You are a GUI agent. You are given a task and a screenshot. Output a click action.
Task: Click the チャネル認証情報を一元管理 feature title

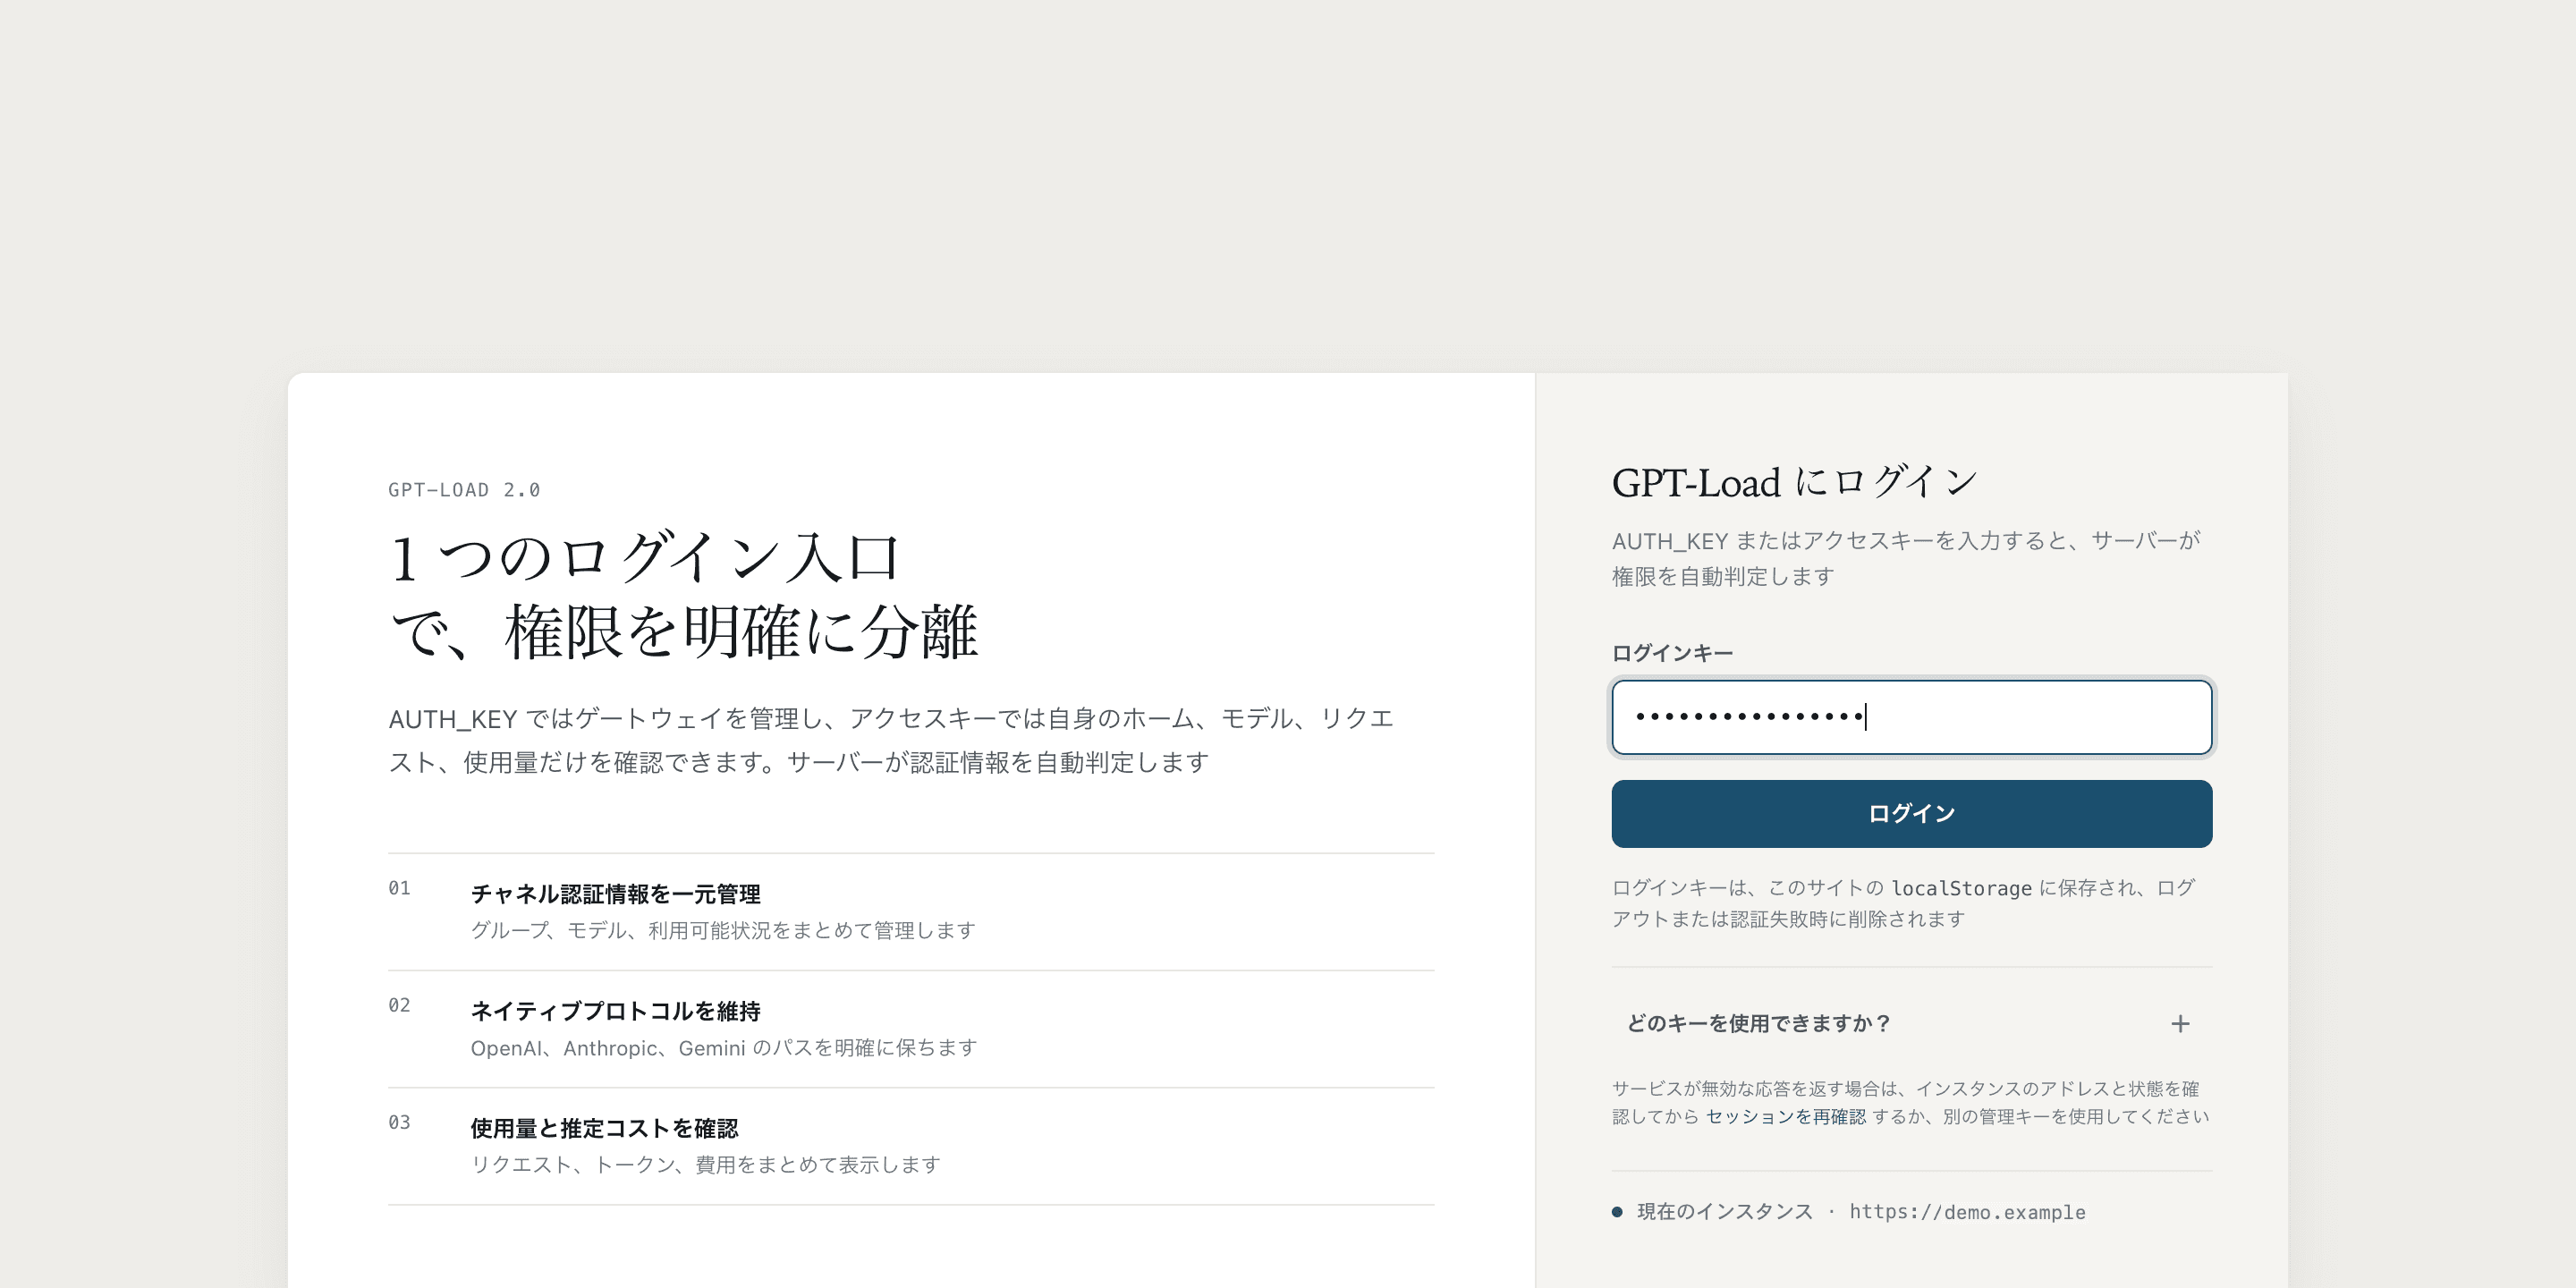point(615,894)
